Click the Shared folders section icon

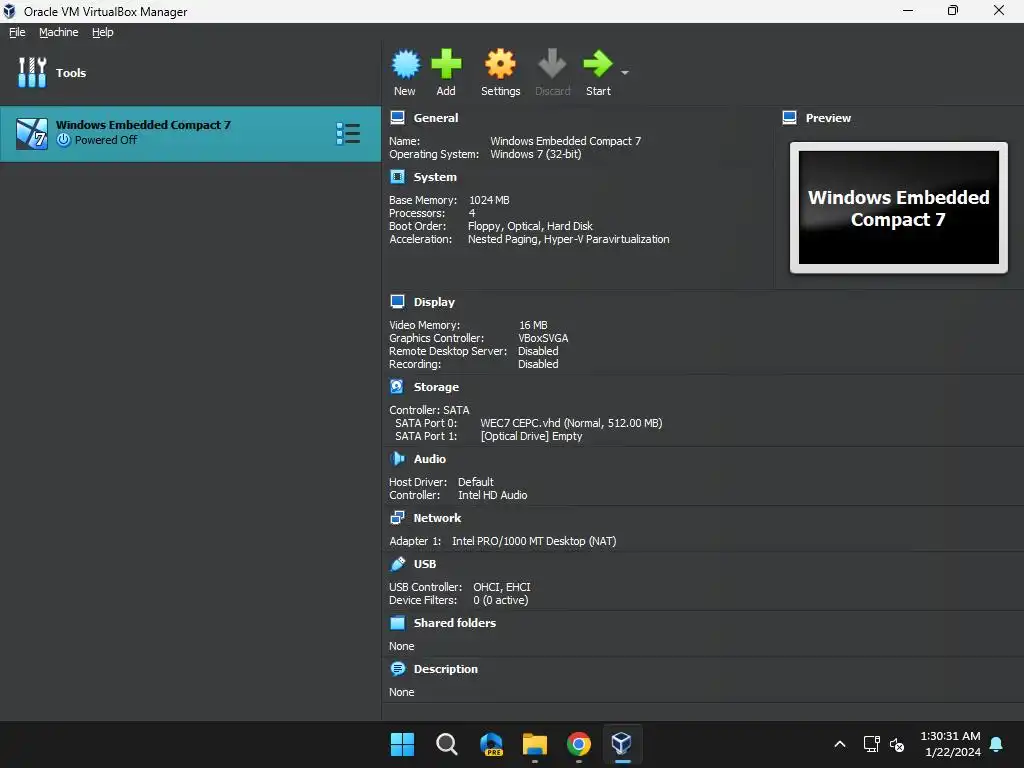tap(397, 622)
